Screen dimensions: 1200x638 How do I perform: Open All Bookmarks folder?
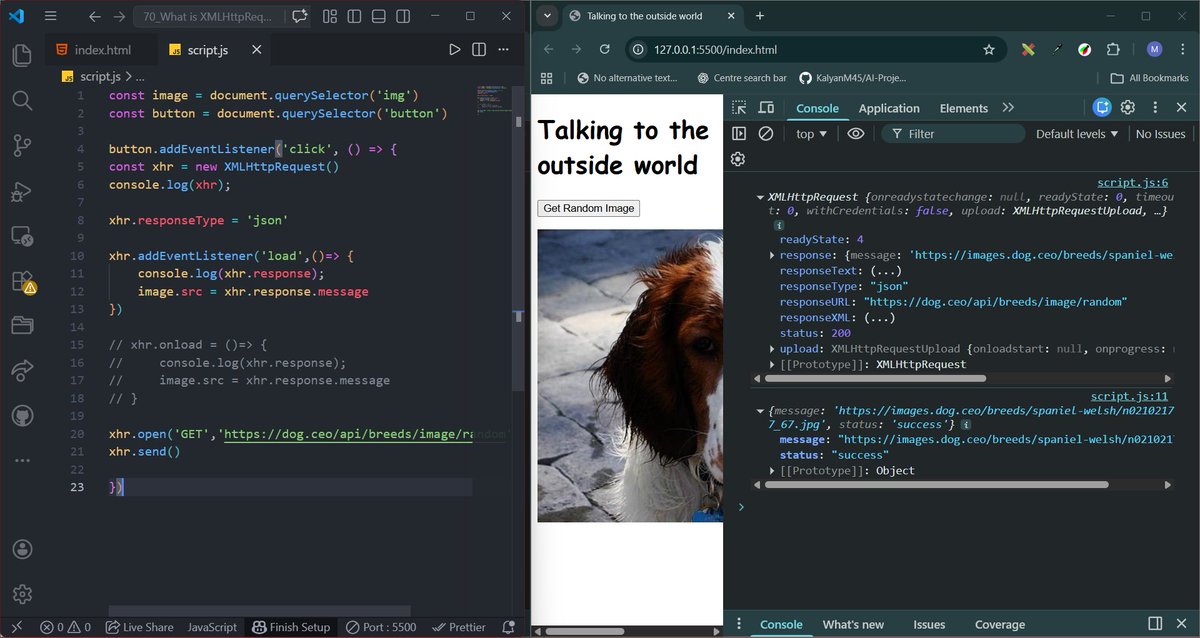(1150, 78)
